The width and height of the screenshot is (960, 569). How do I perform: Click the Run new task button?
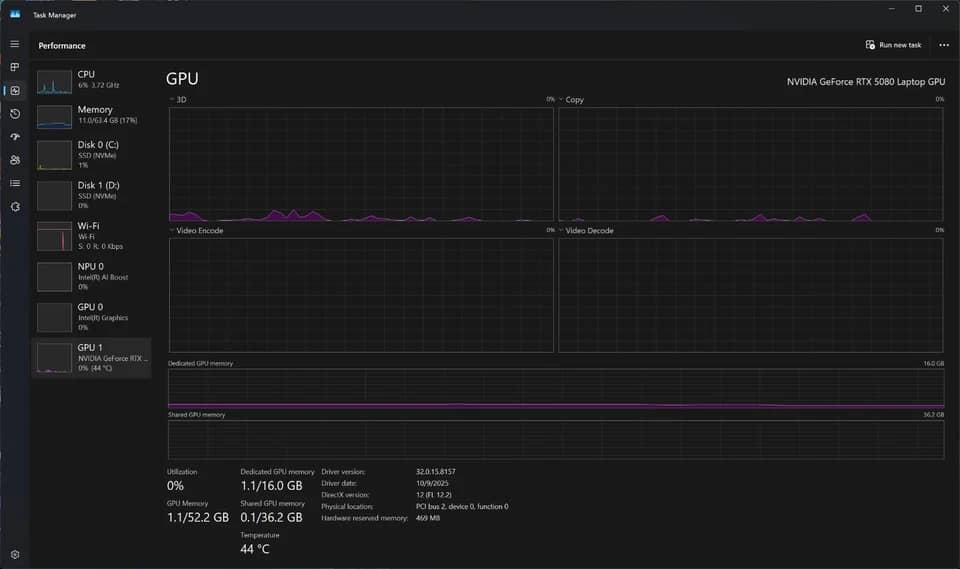point(893,45)
